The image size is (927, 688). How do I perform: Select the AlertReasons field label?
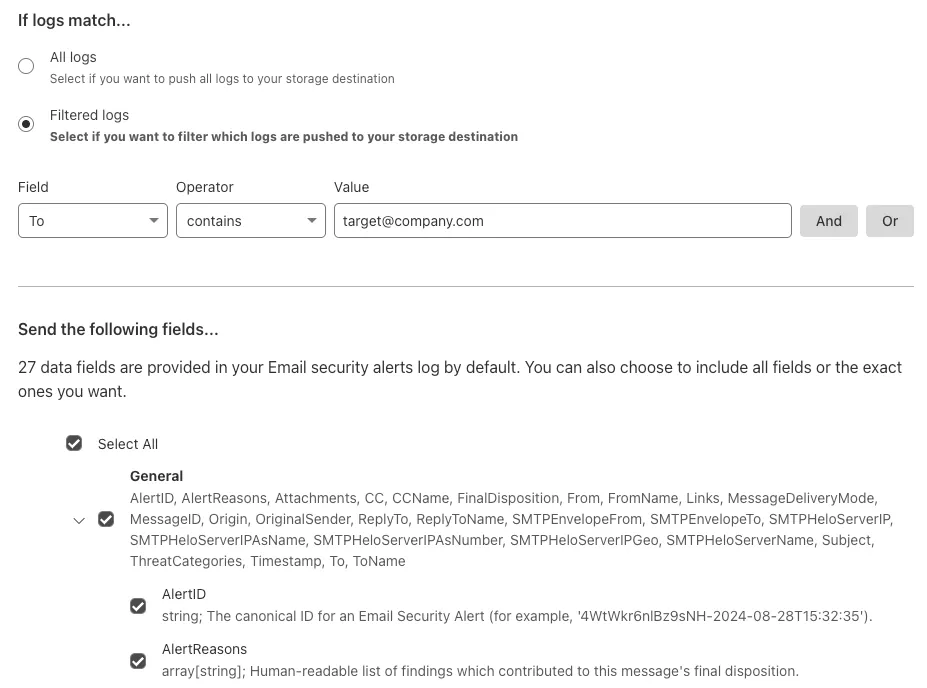(x=204, y=648)
